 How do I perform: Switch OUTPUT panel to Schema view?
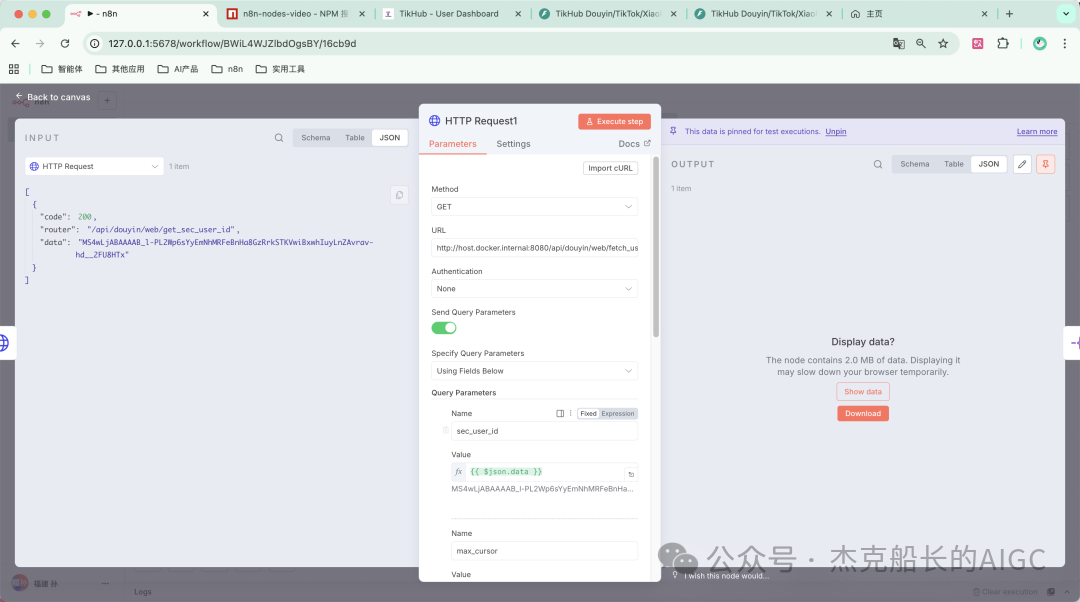coord(915,164)
